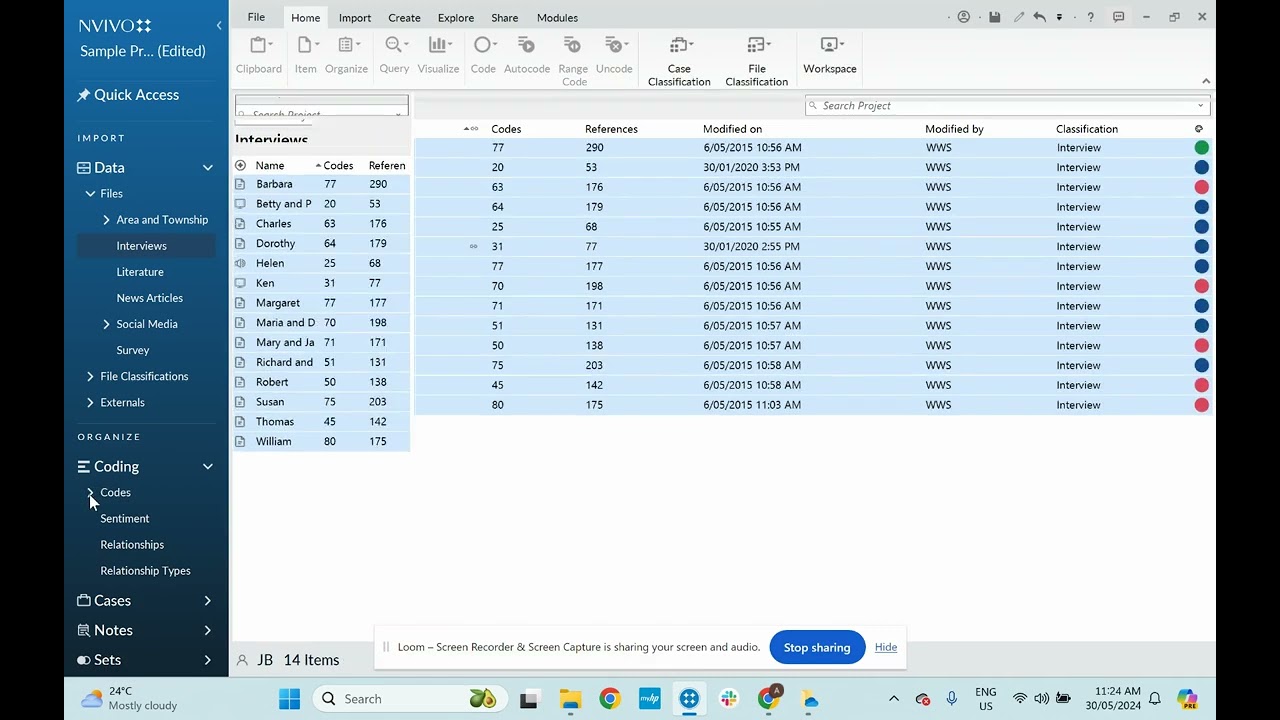This screenshot has height=720, width=1280.
Task: Open File Explorer from taskbar
Action: 570,699
